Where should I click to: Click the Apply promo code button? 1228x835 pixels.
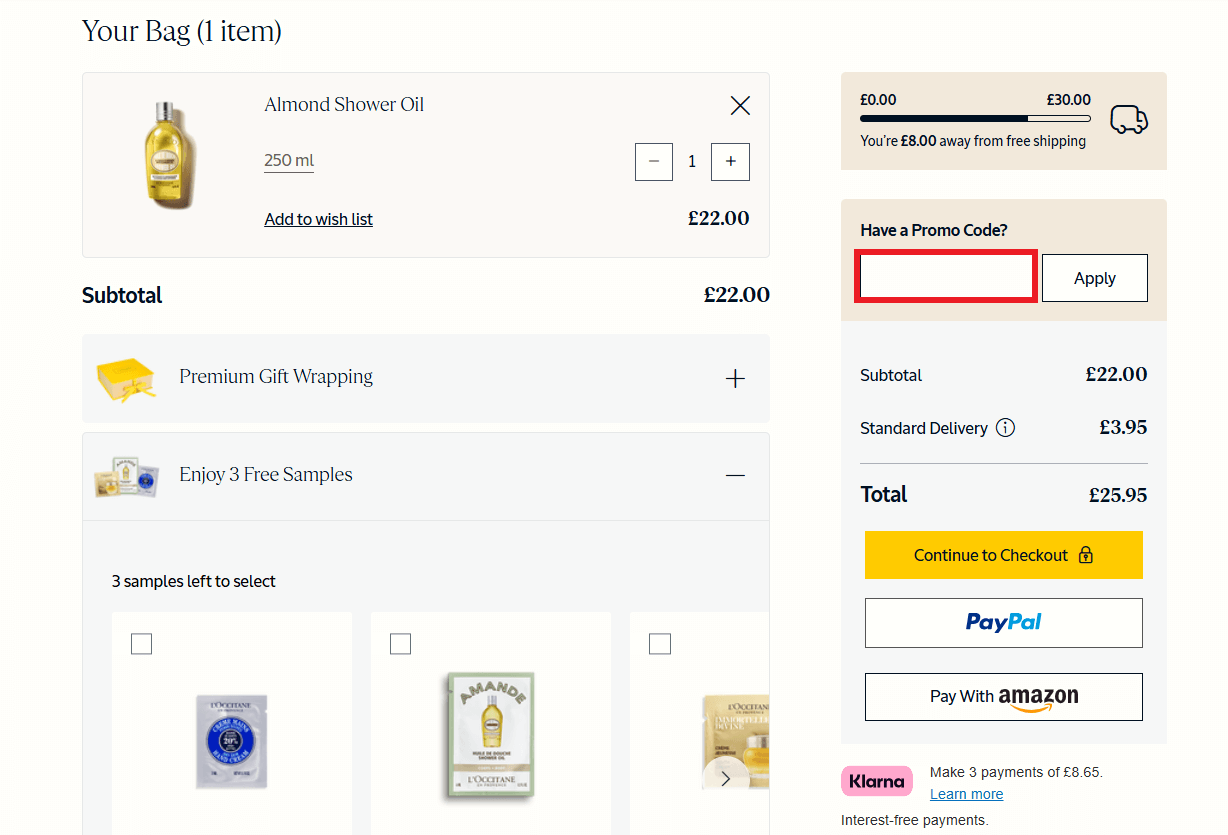[1095, 278]
